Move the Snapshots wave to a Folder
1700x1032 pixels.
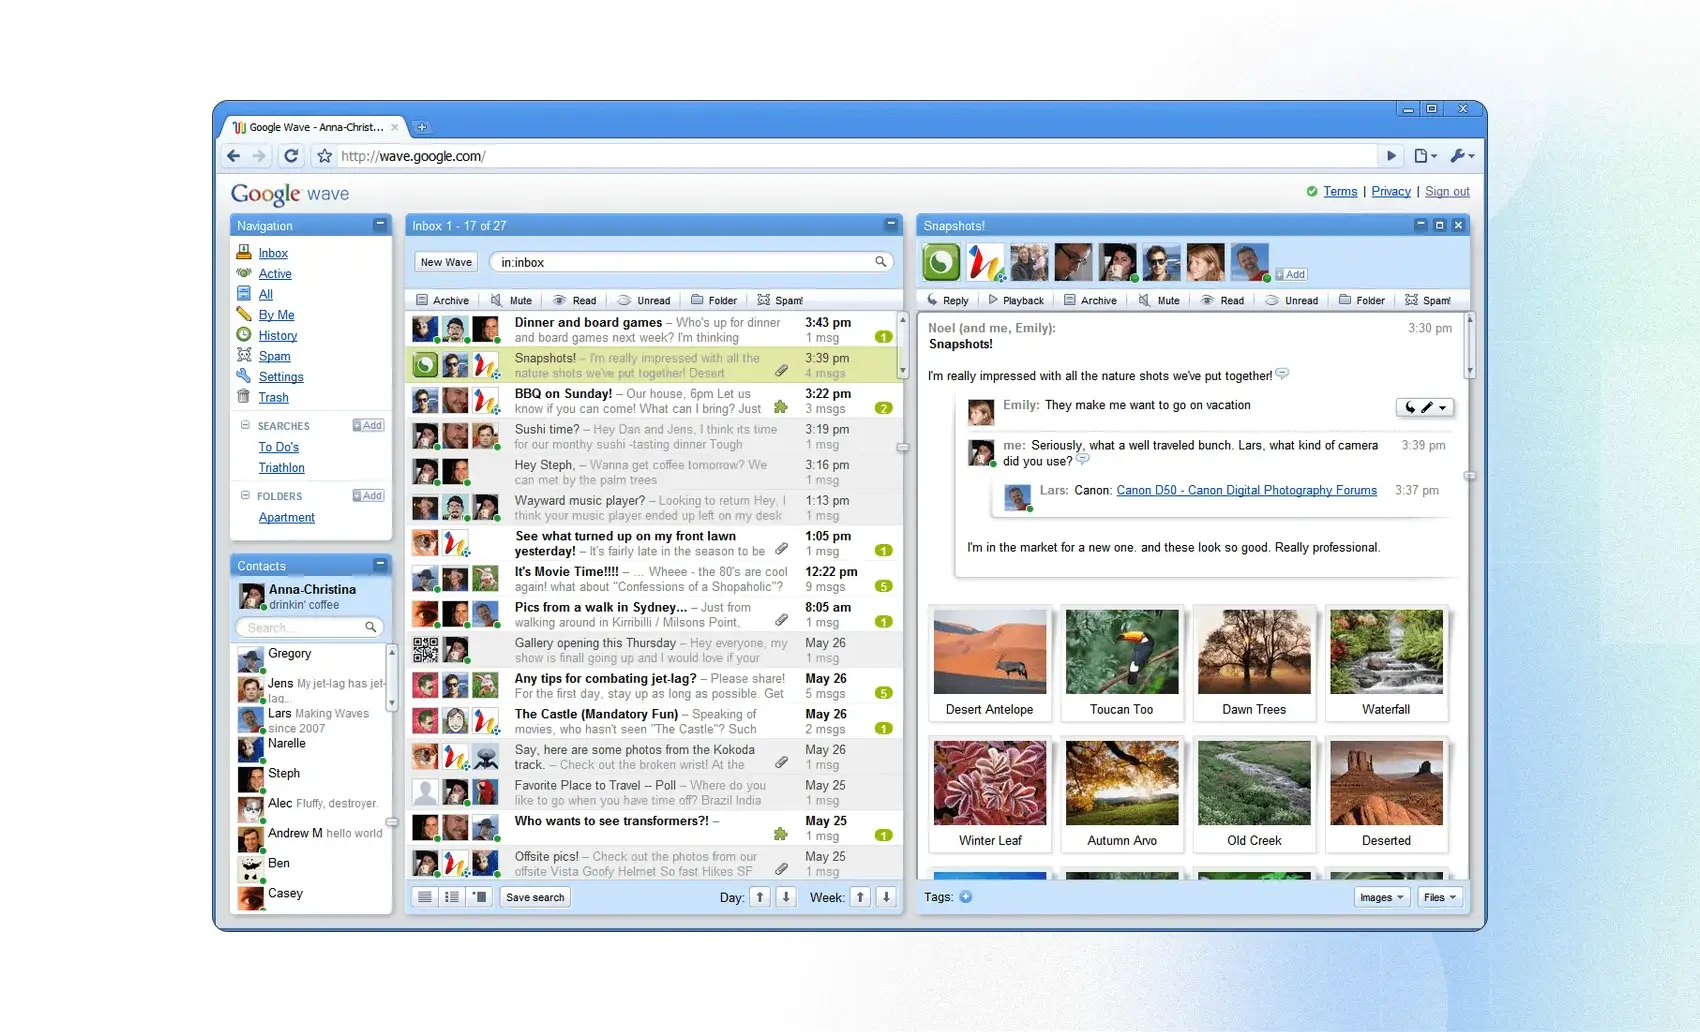tap(1362, 300)
